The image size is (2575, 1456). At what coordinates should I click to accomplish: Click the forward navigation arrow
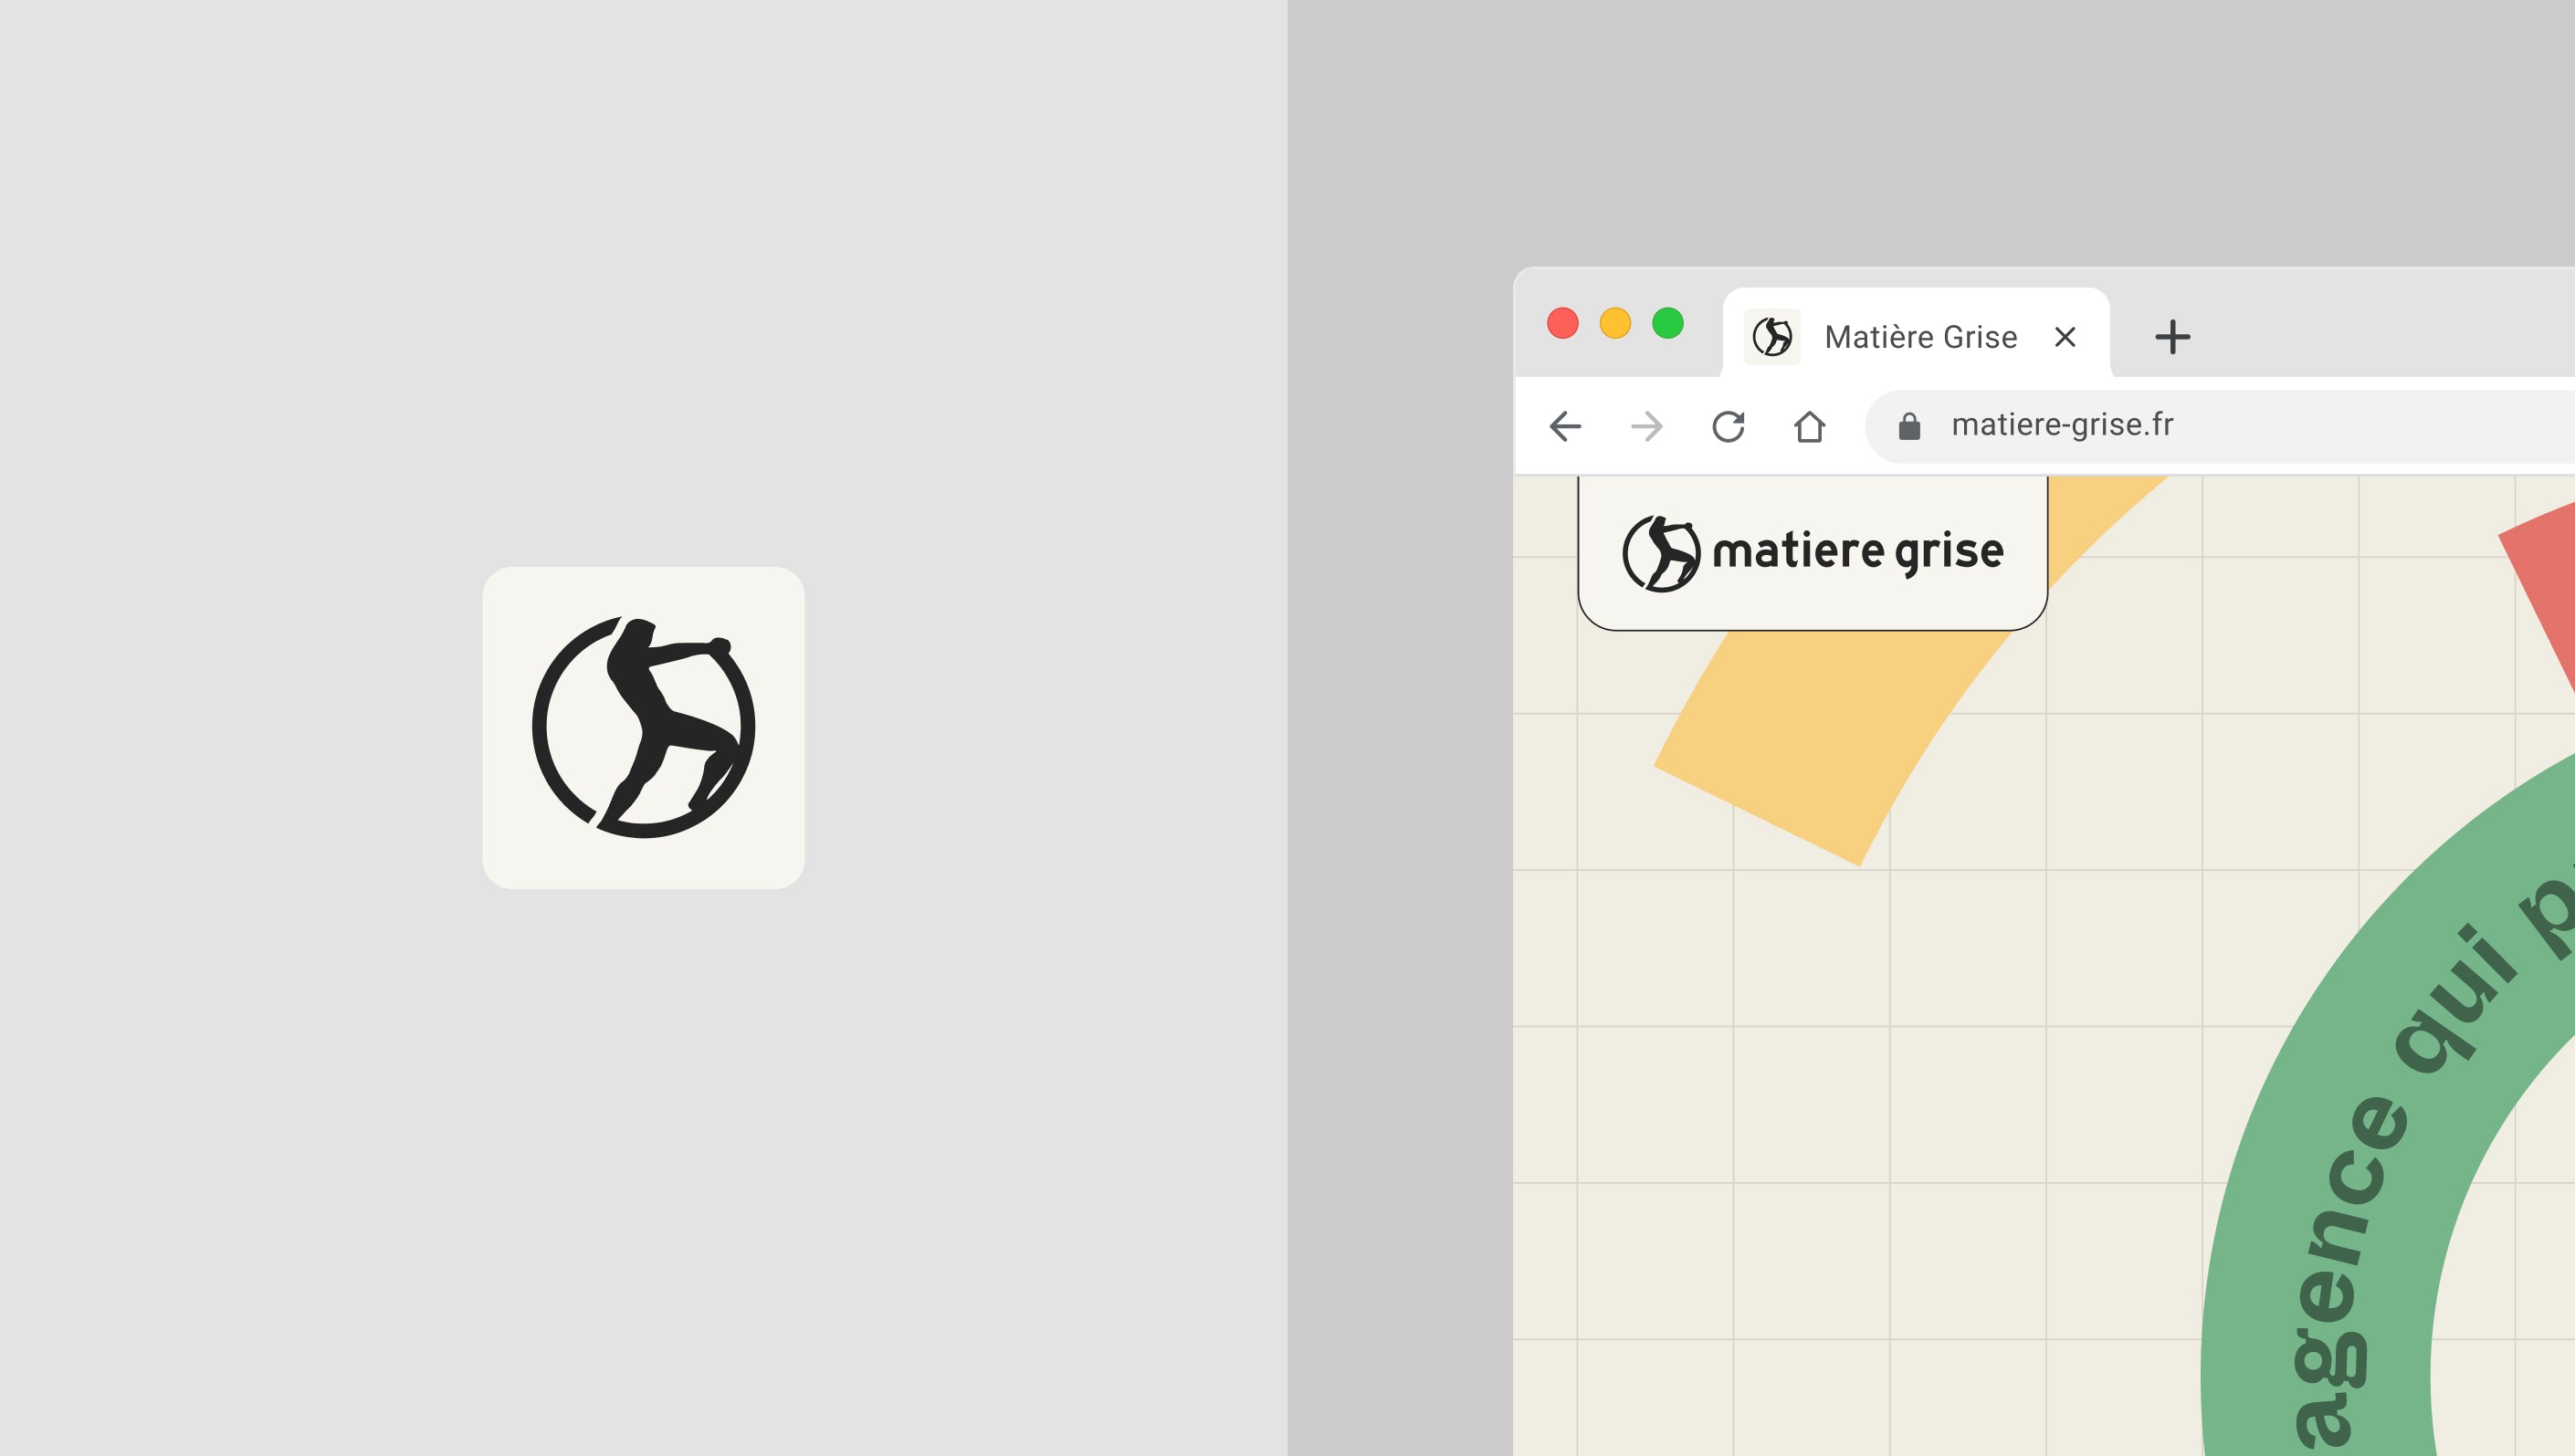click(x=1646, y=426)
